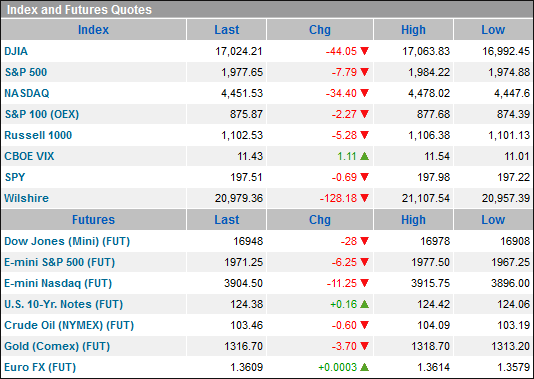Click the Futures section header

[x=93, y=220]
